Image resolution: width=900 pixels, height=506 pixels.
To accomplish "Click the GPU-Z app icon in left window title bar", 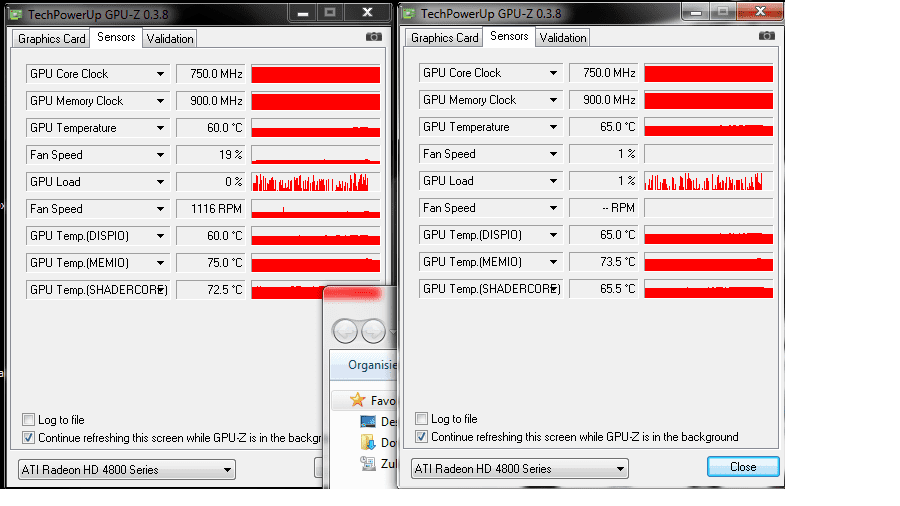I will [15, 14].
